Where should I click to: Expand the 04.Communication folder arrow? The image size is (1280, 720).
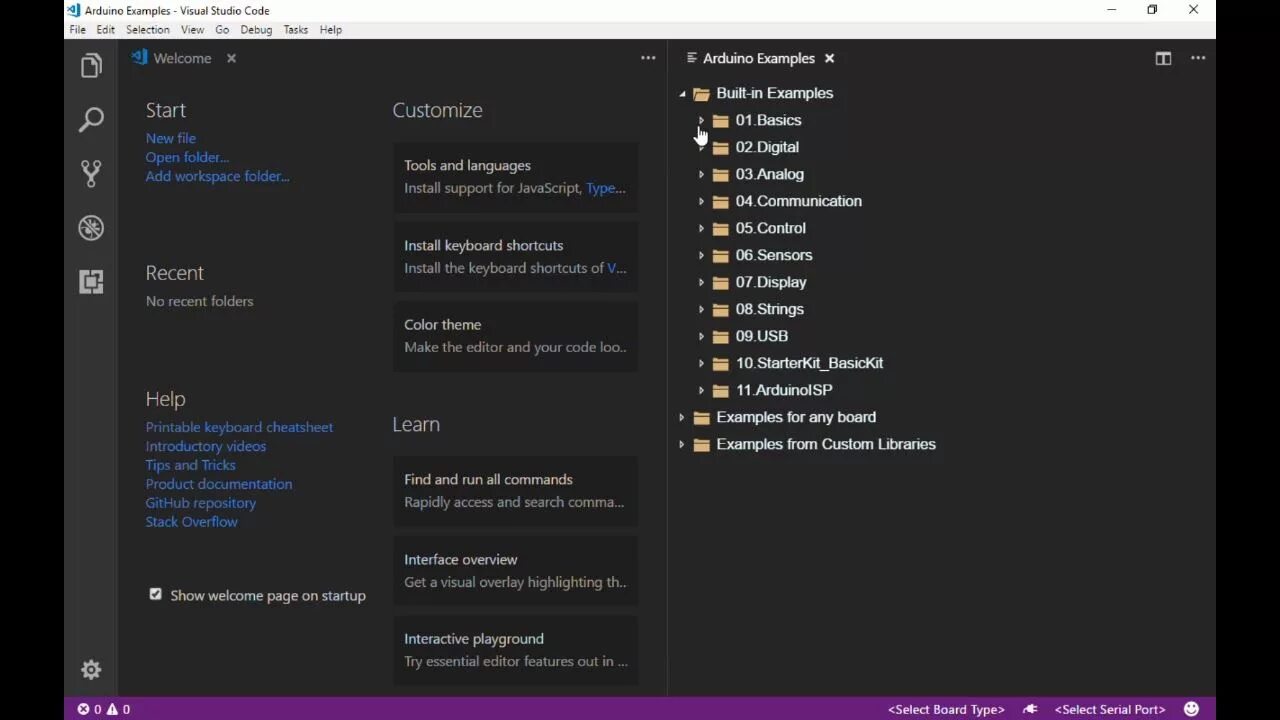pos(701,201)
